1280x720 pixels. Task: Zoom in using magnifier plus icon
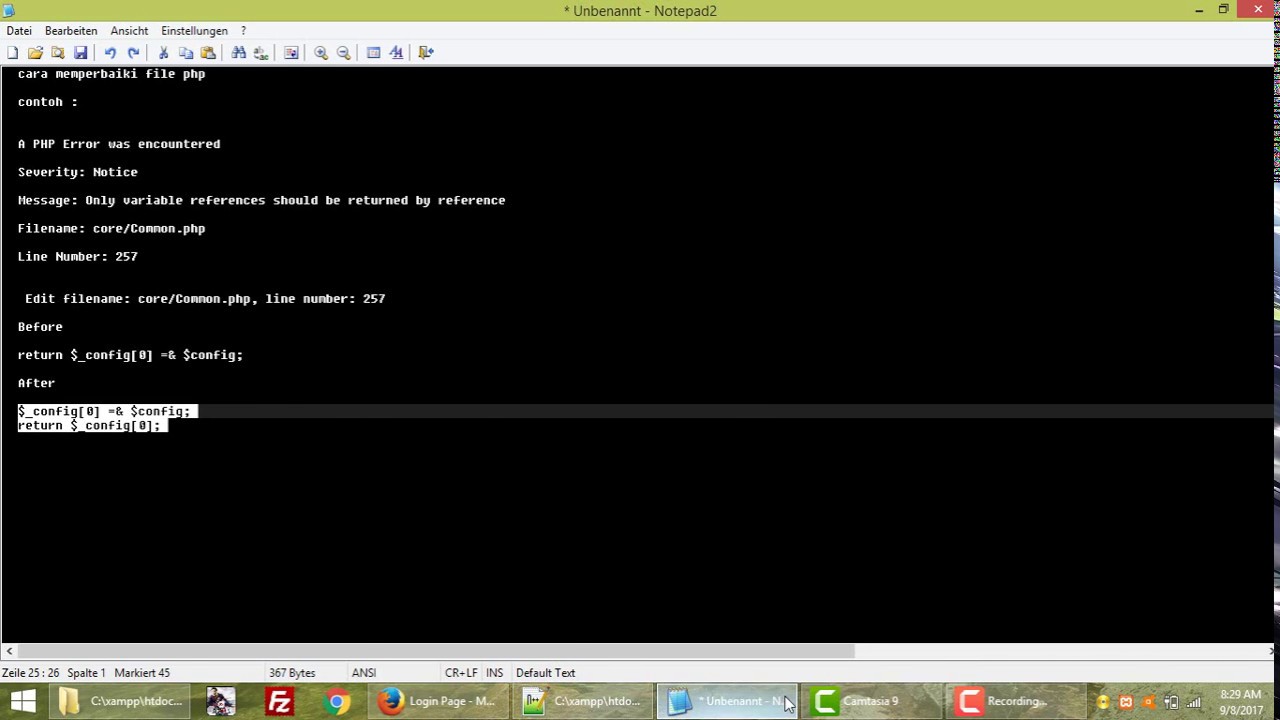pyautogui.click(x=321, y=53)
